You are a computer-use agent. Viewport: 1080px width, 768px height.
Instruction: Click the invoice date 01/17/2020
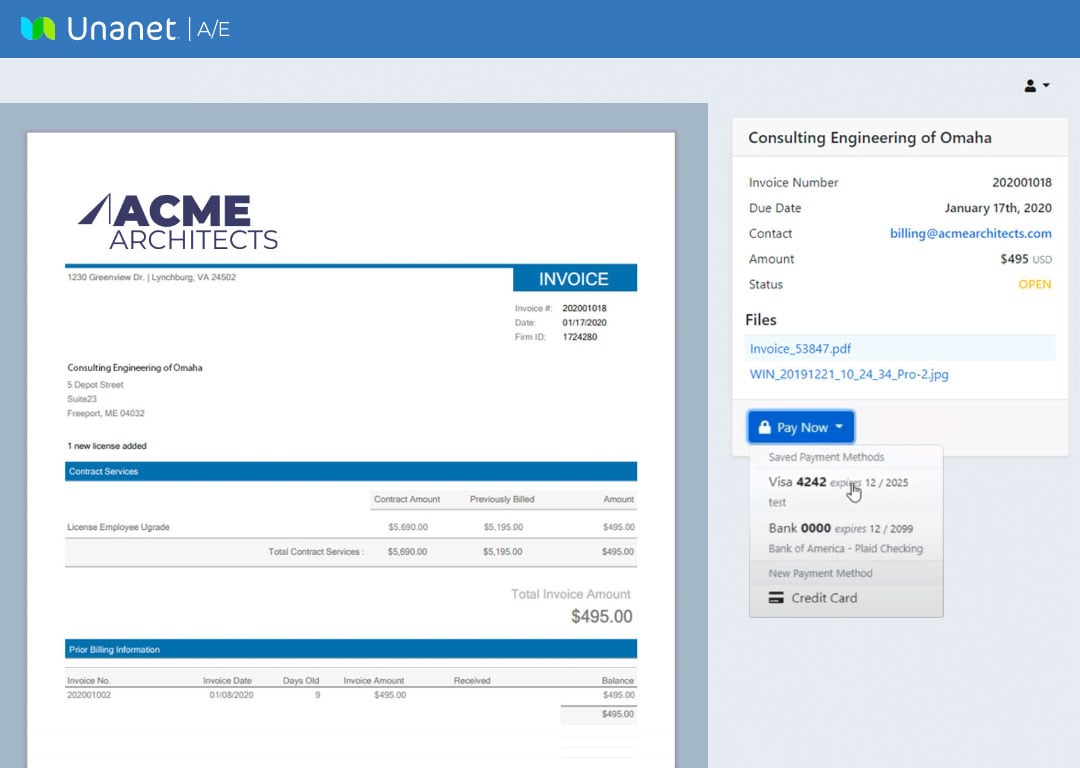(x=584, y=322)
